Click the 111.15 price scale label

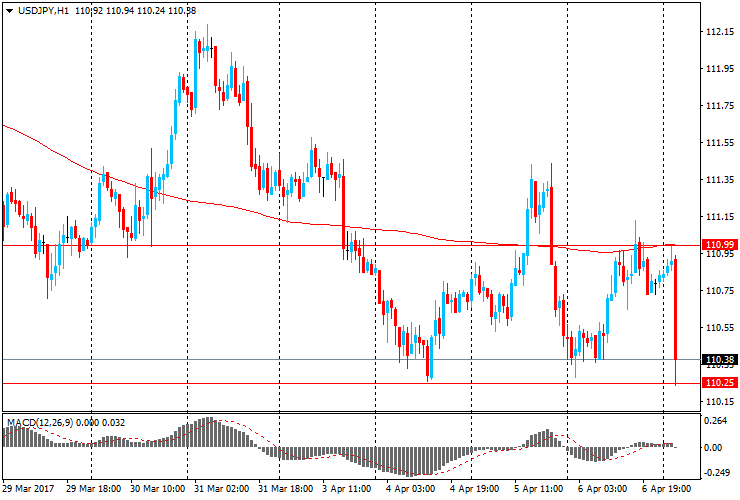coord(720,217)
